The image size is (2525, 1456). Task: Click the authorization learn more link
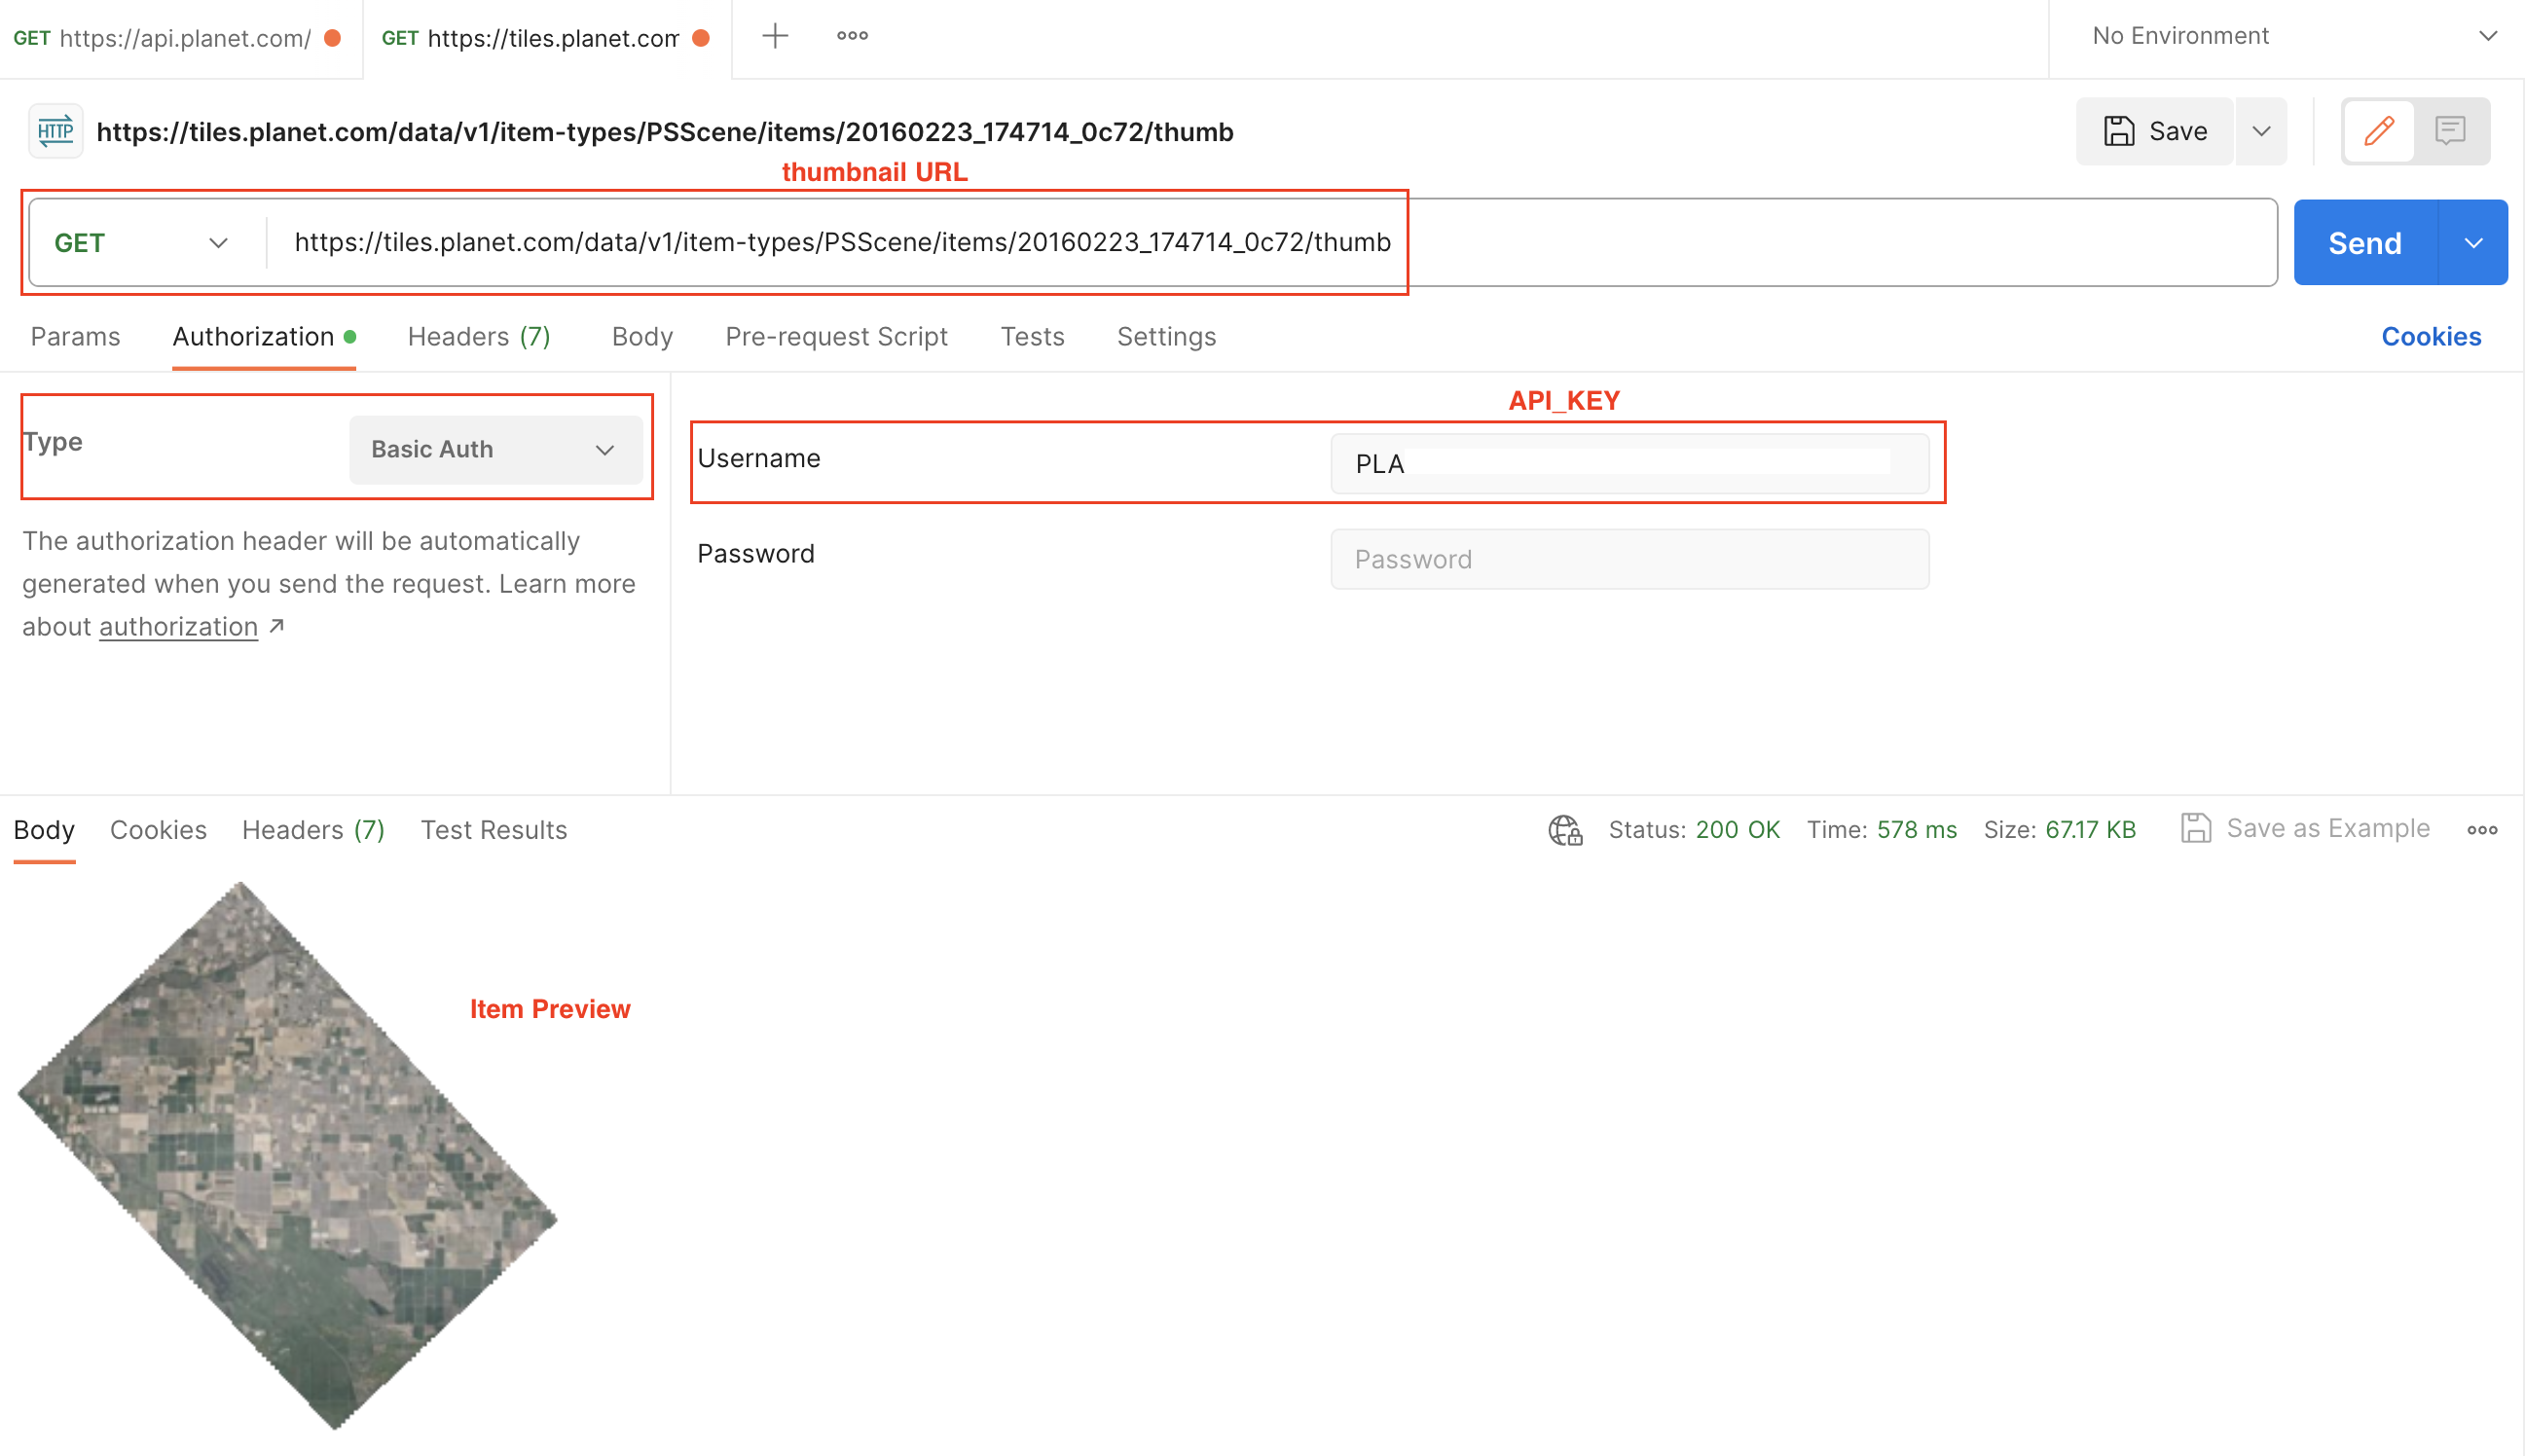pos(178,626)
